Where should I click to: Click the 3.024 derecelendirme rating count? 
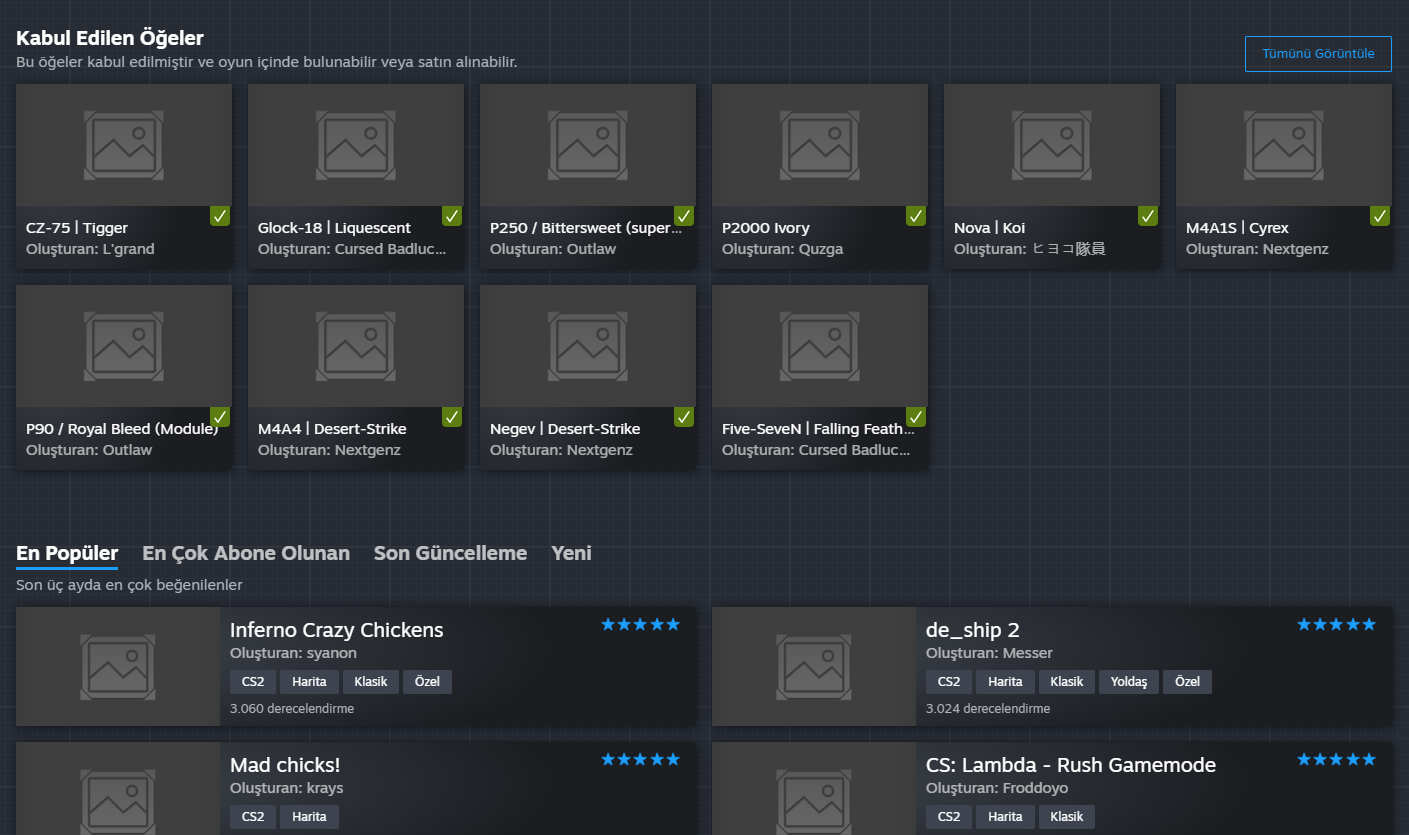click(988, 708)
